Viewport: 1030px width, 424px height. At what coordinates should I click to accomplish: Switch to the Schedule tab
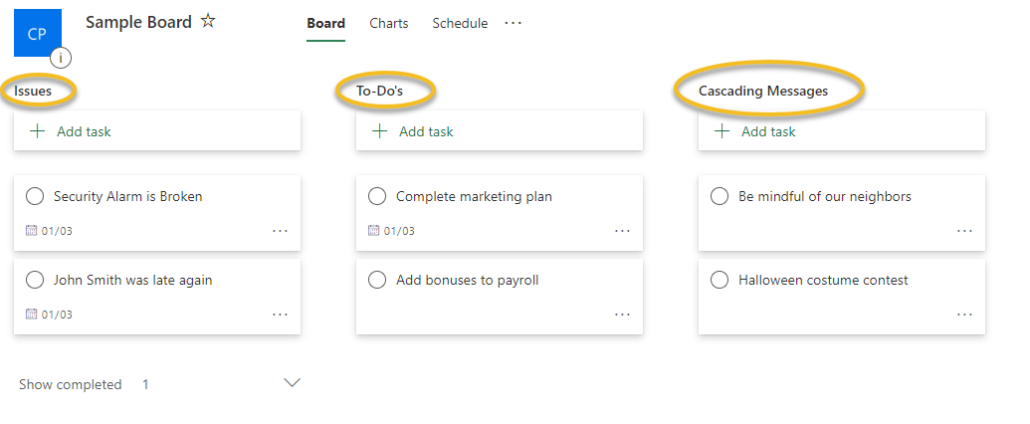(x=460, y=23)
